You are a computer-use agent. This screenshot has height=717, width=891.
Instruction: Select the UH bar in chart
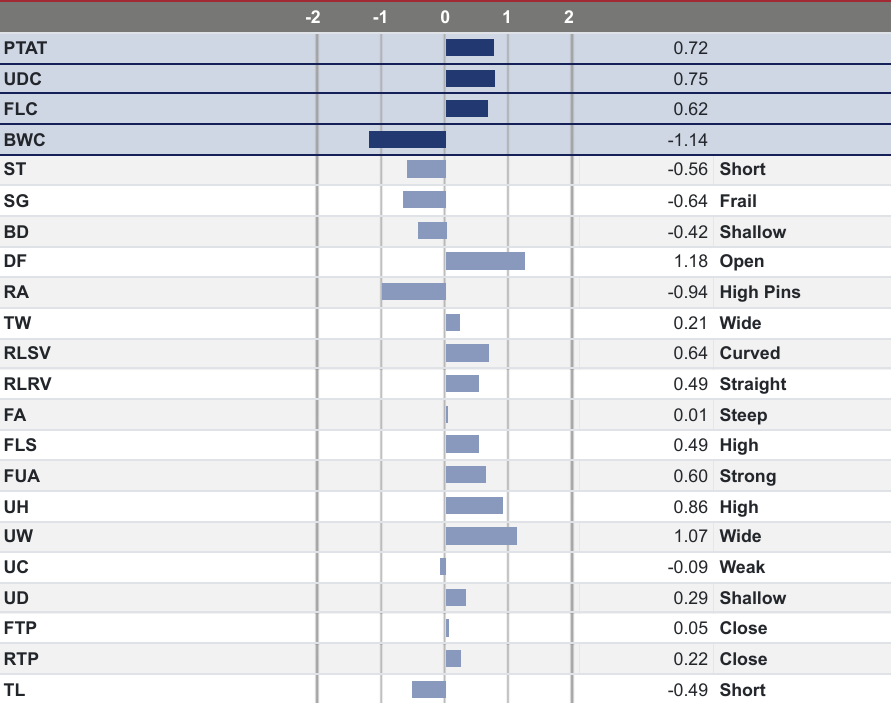point(474,506)
